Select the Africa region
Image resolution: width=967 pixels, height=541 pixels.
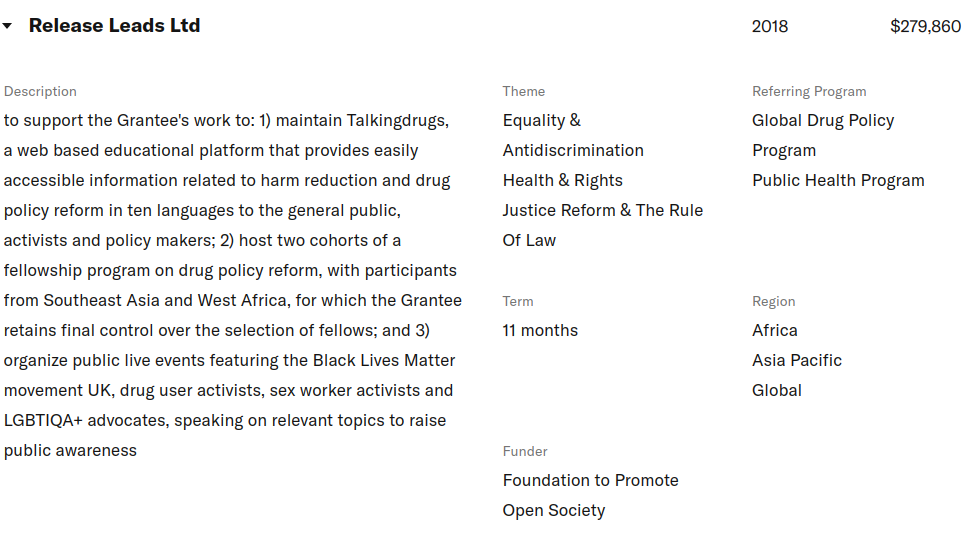point(775,330)
